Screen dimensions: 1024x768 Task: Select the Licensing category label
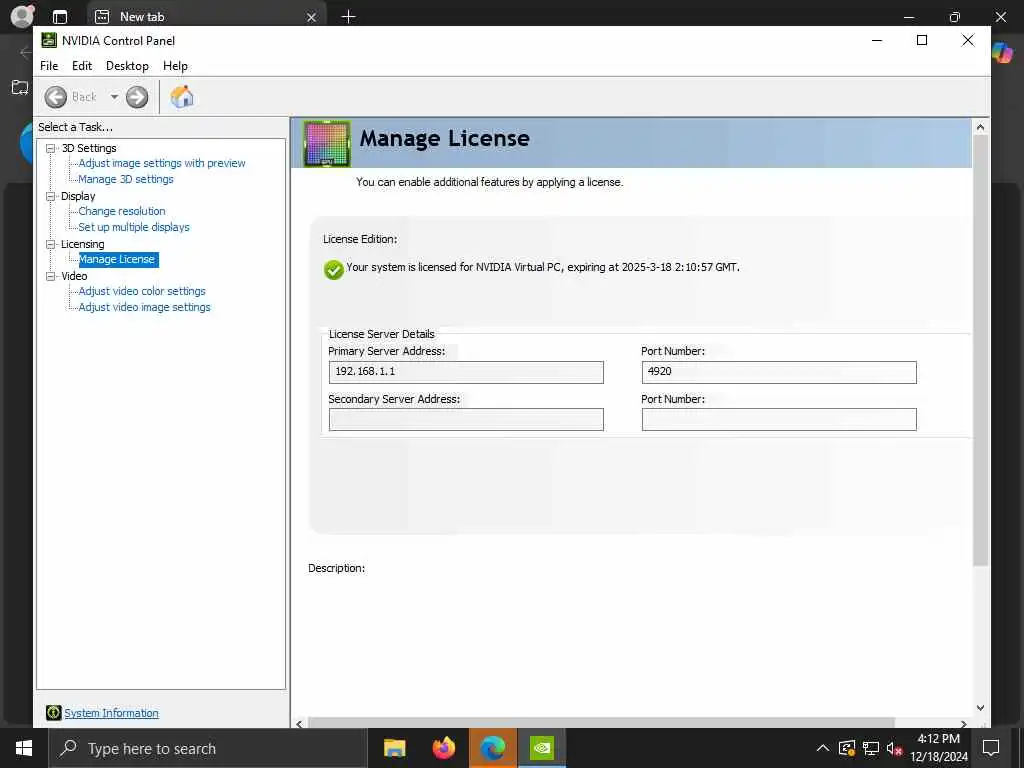82,244
